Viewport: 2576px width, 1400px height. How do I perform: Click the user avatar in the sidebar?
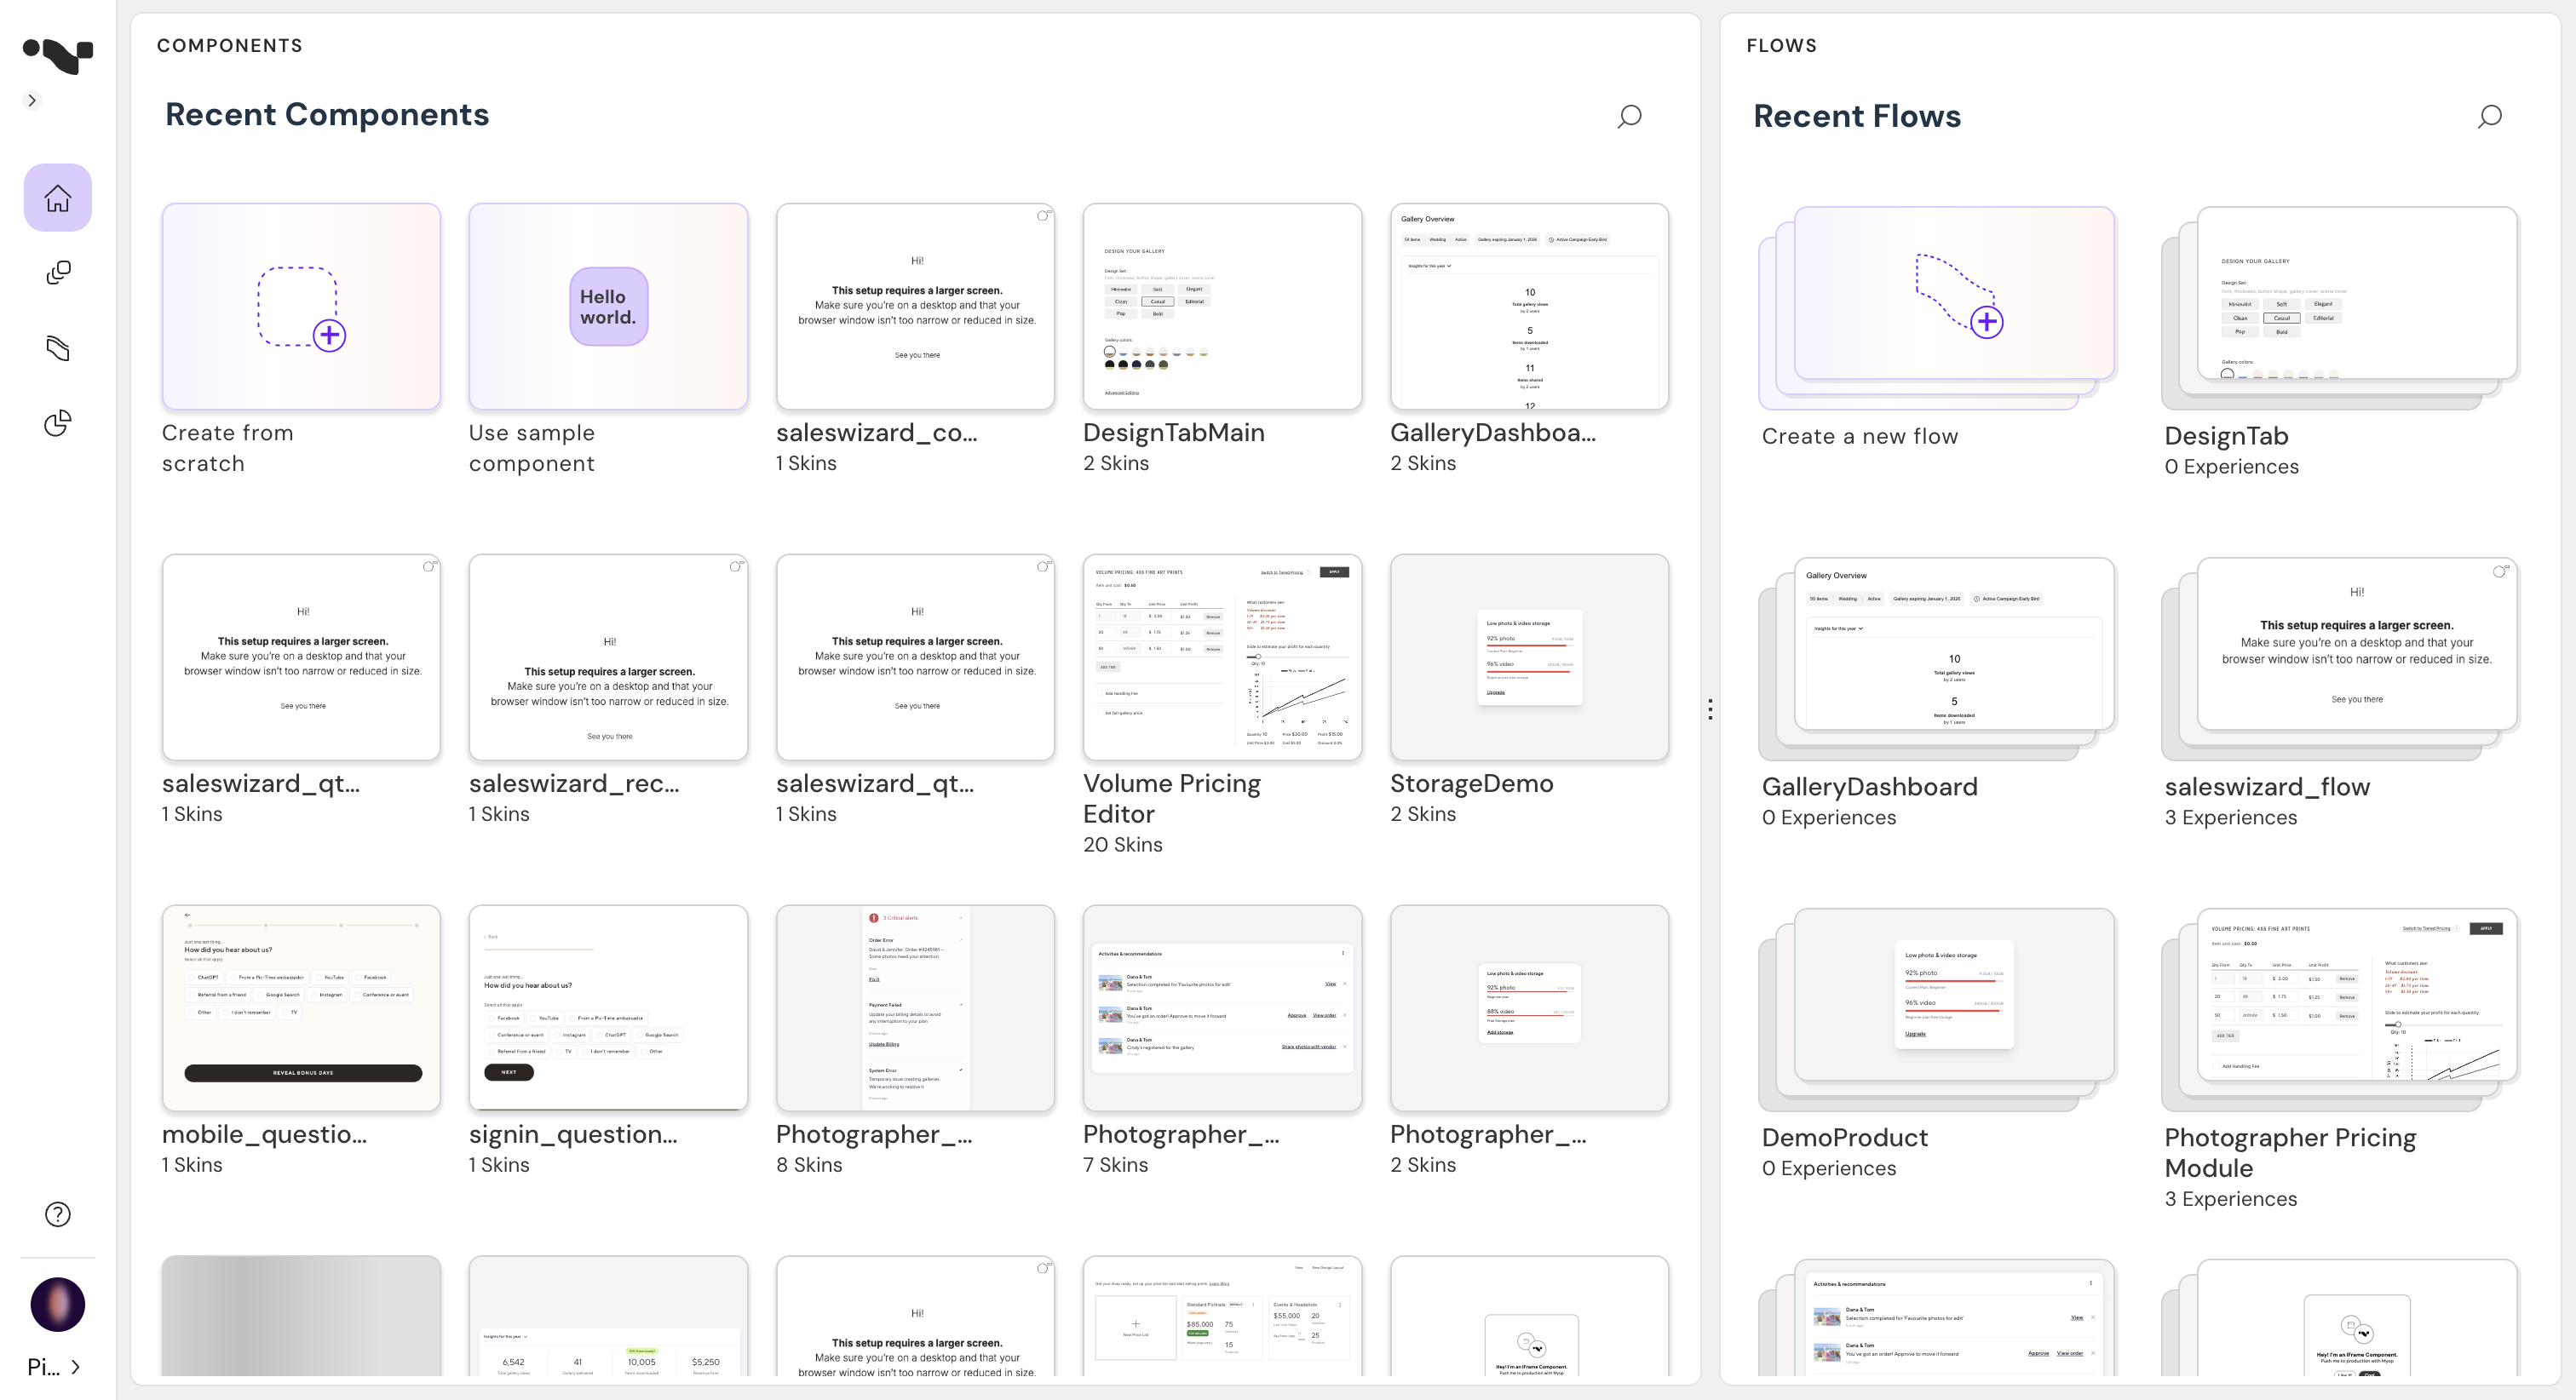pos(58,1304)
